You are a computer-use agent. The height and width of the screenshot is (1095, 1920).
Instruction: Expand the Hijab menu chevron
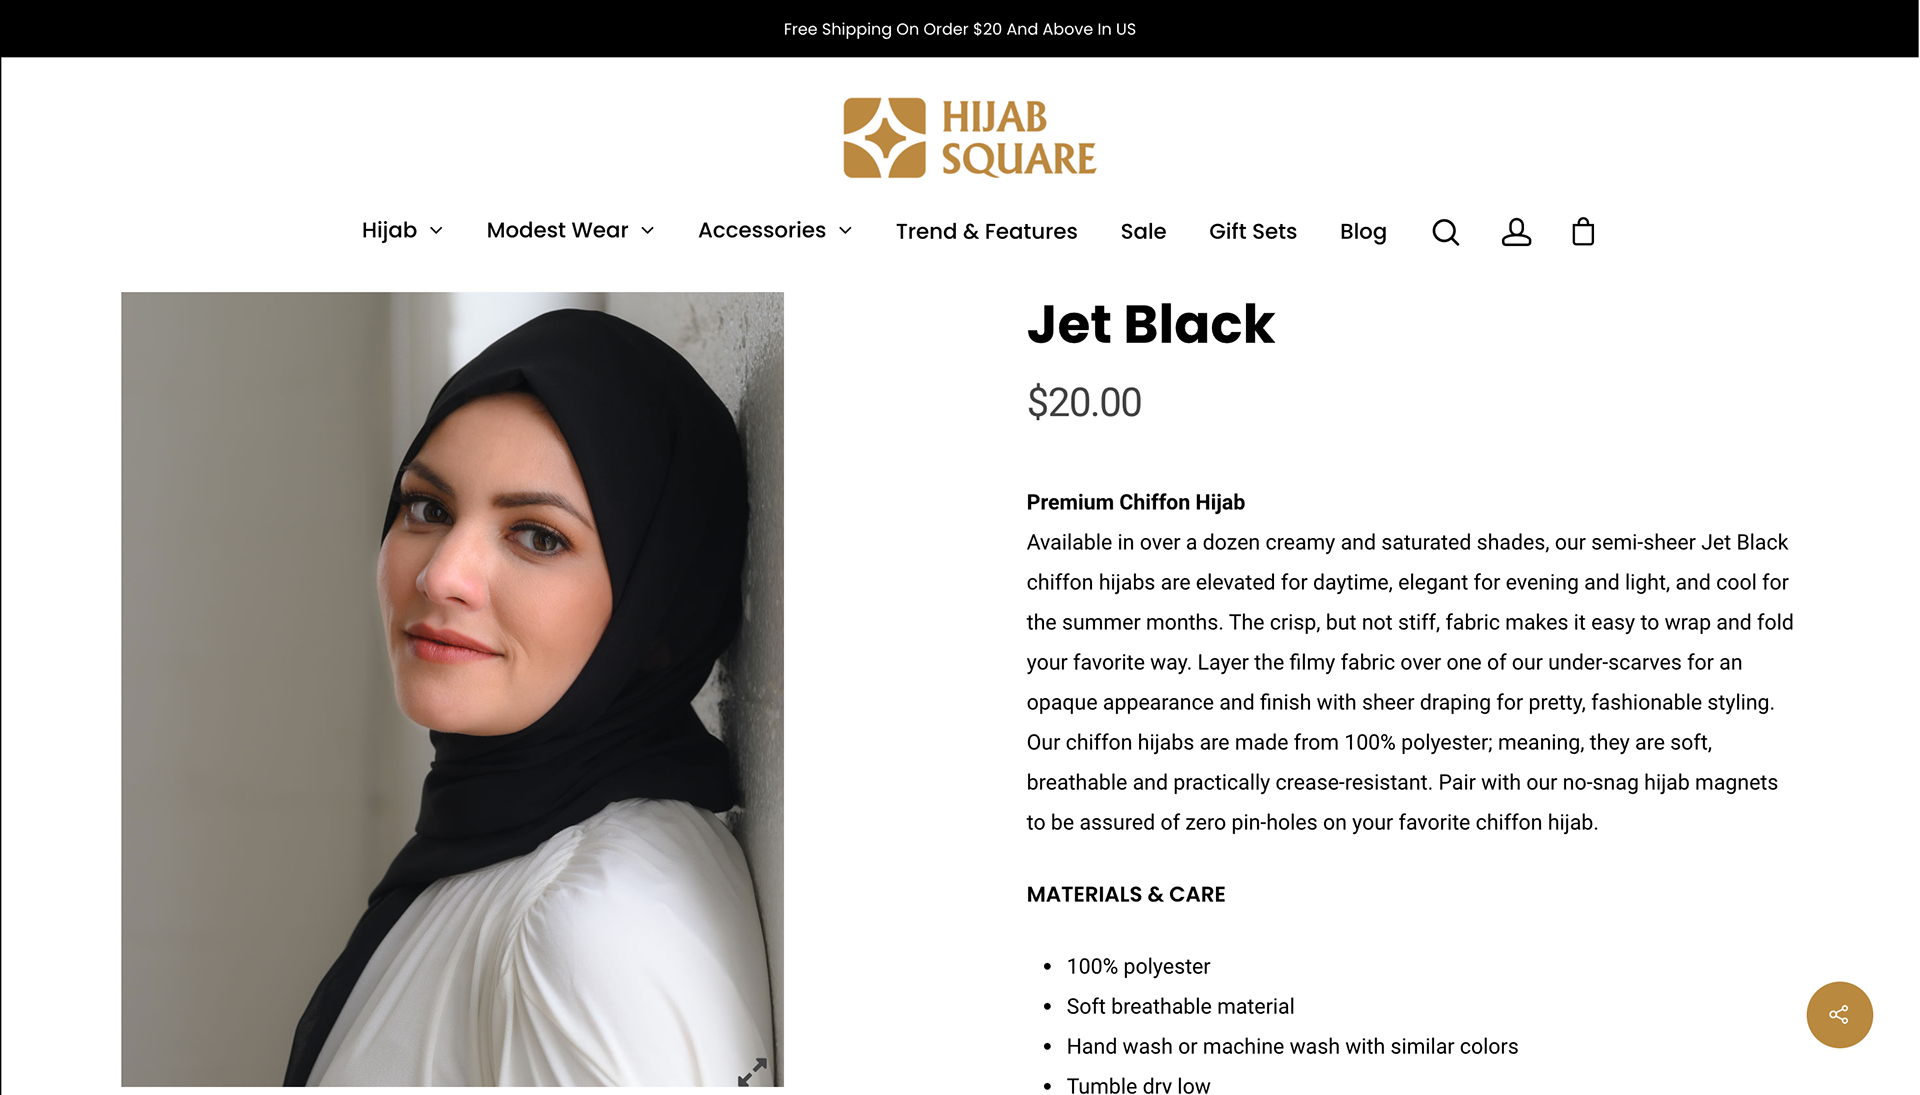point(436,231)
